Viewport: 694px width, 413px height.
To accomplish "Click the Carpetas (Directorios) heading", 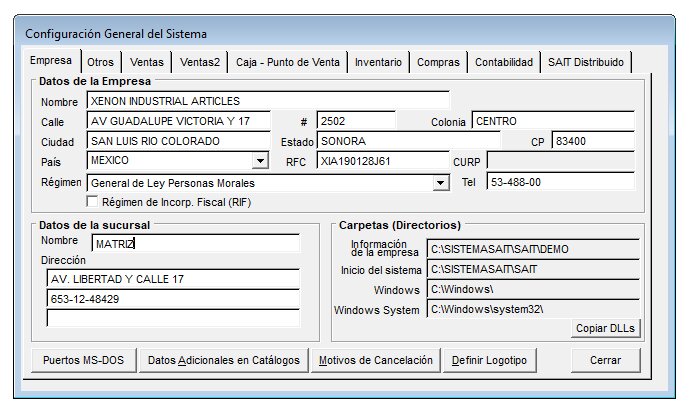I will click(400, 225).
